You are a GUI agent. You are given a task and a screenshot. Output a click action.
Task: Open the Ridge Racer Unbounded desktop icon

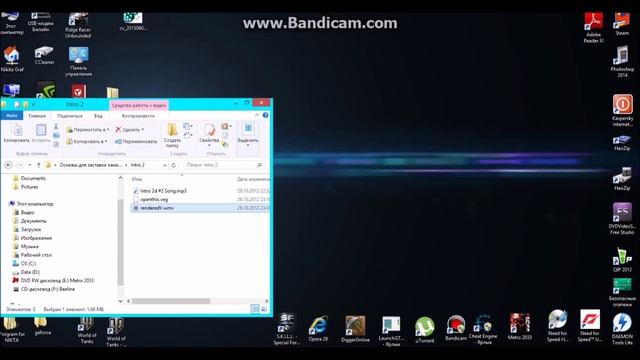(x=78, y=25)
